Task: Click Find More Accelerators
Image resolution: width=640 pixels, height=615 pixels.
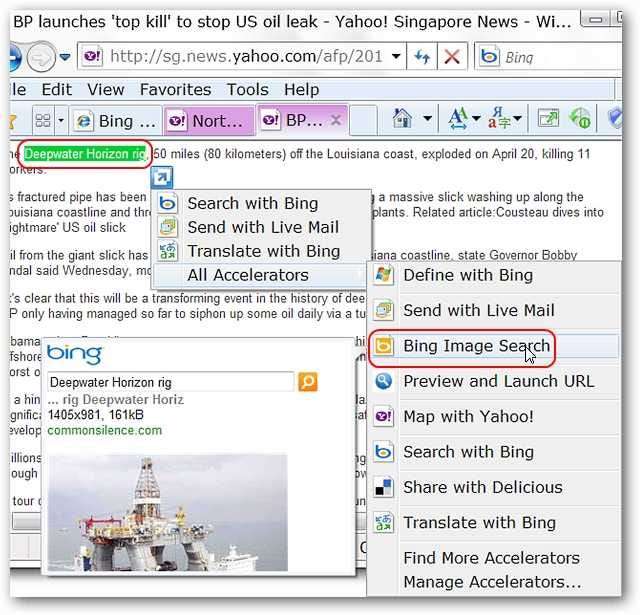Action: click(x=491, y=557)
